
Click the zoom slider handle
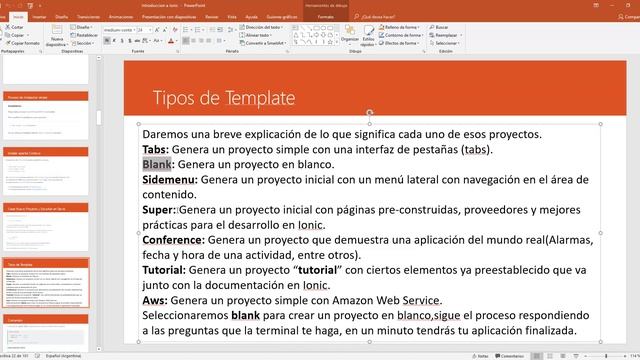[x=606, y=356]
